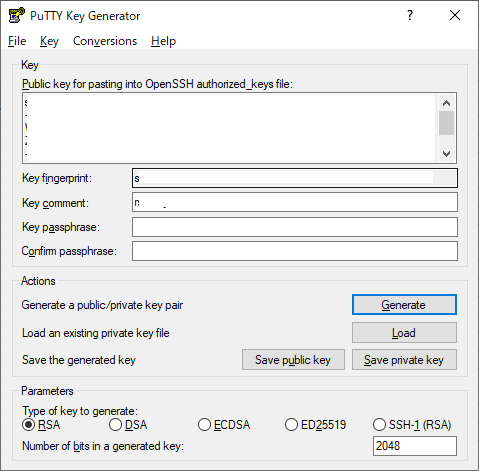Click the 'Key passphrase:' label
479x471 pixels.
[x=61, y=227]
